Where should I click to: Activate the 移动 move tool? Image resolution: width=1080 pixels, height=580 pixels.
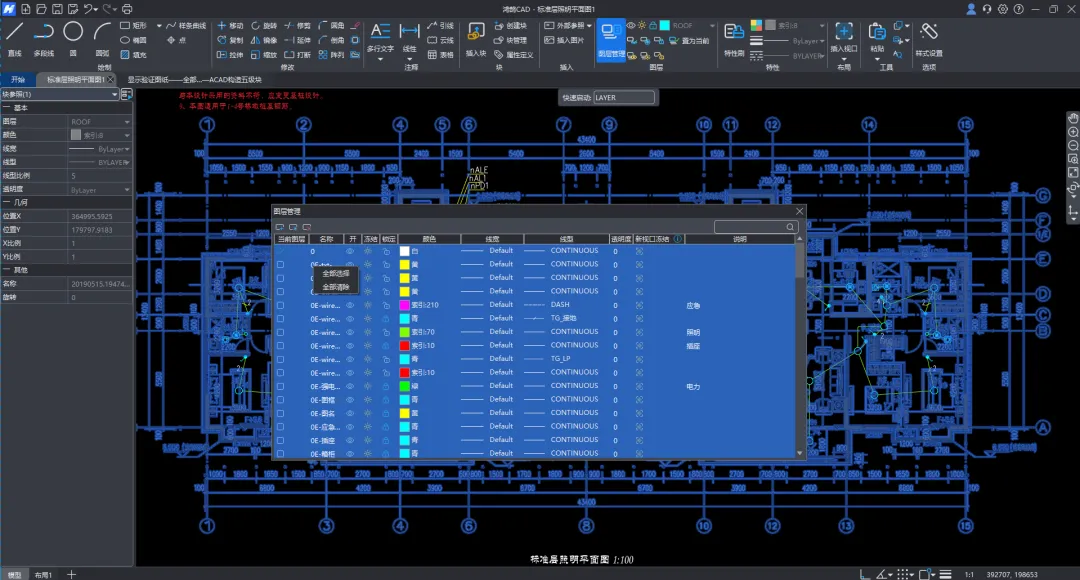[x=230, y=25]
